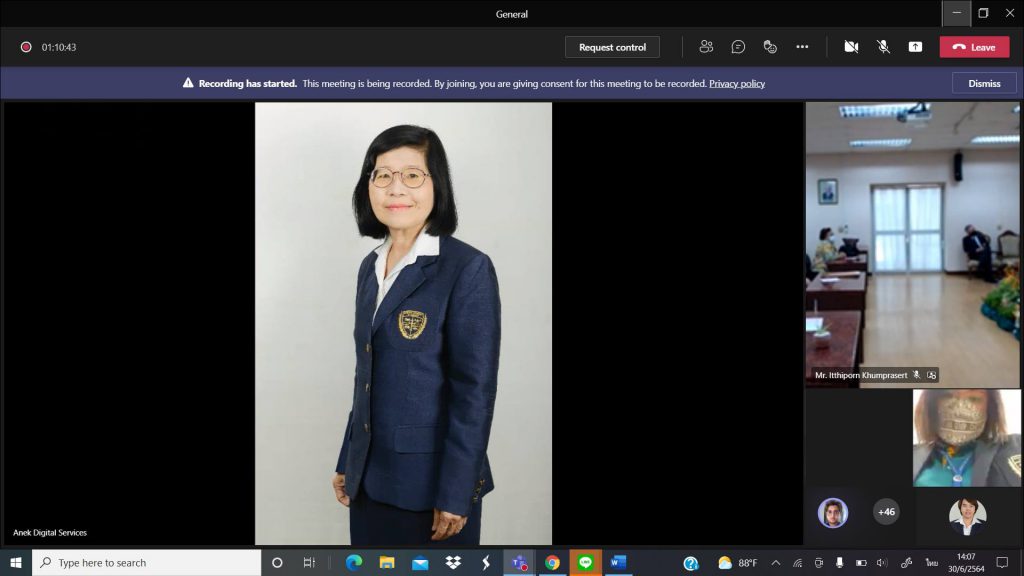Image resolution: width=1024 pixels, height=576 pixels.
Task: Switch to Microsoft Word on the taskbar
Action: point(618,562)
